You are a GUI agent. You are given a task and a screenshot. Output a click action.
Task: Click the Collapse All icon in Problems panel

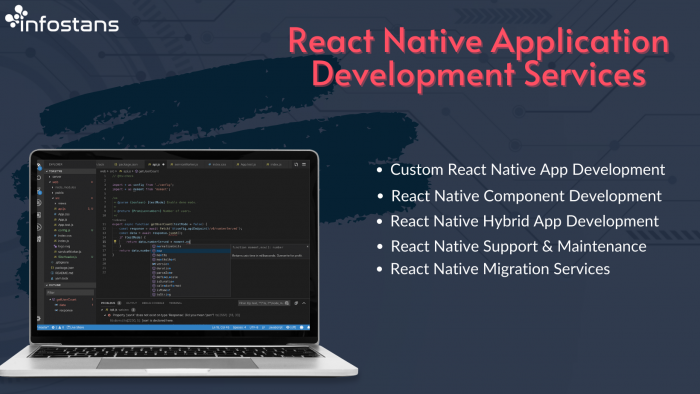tap(296, 303)
